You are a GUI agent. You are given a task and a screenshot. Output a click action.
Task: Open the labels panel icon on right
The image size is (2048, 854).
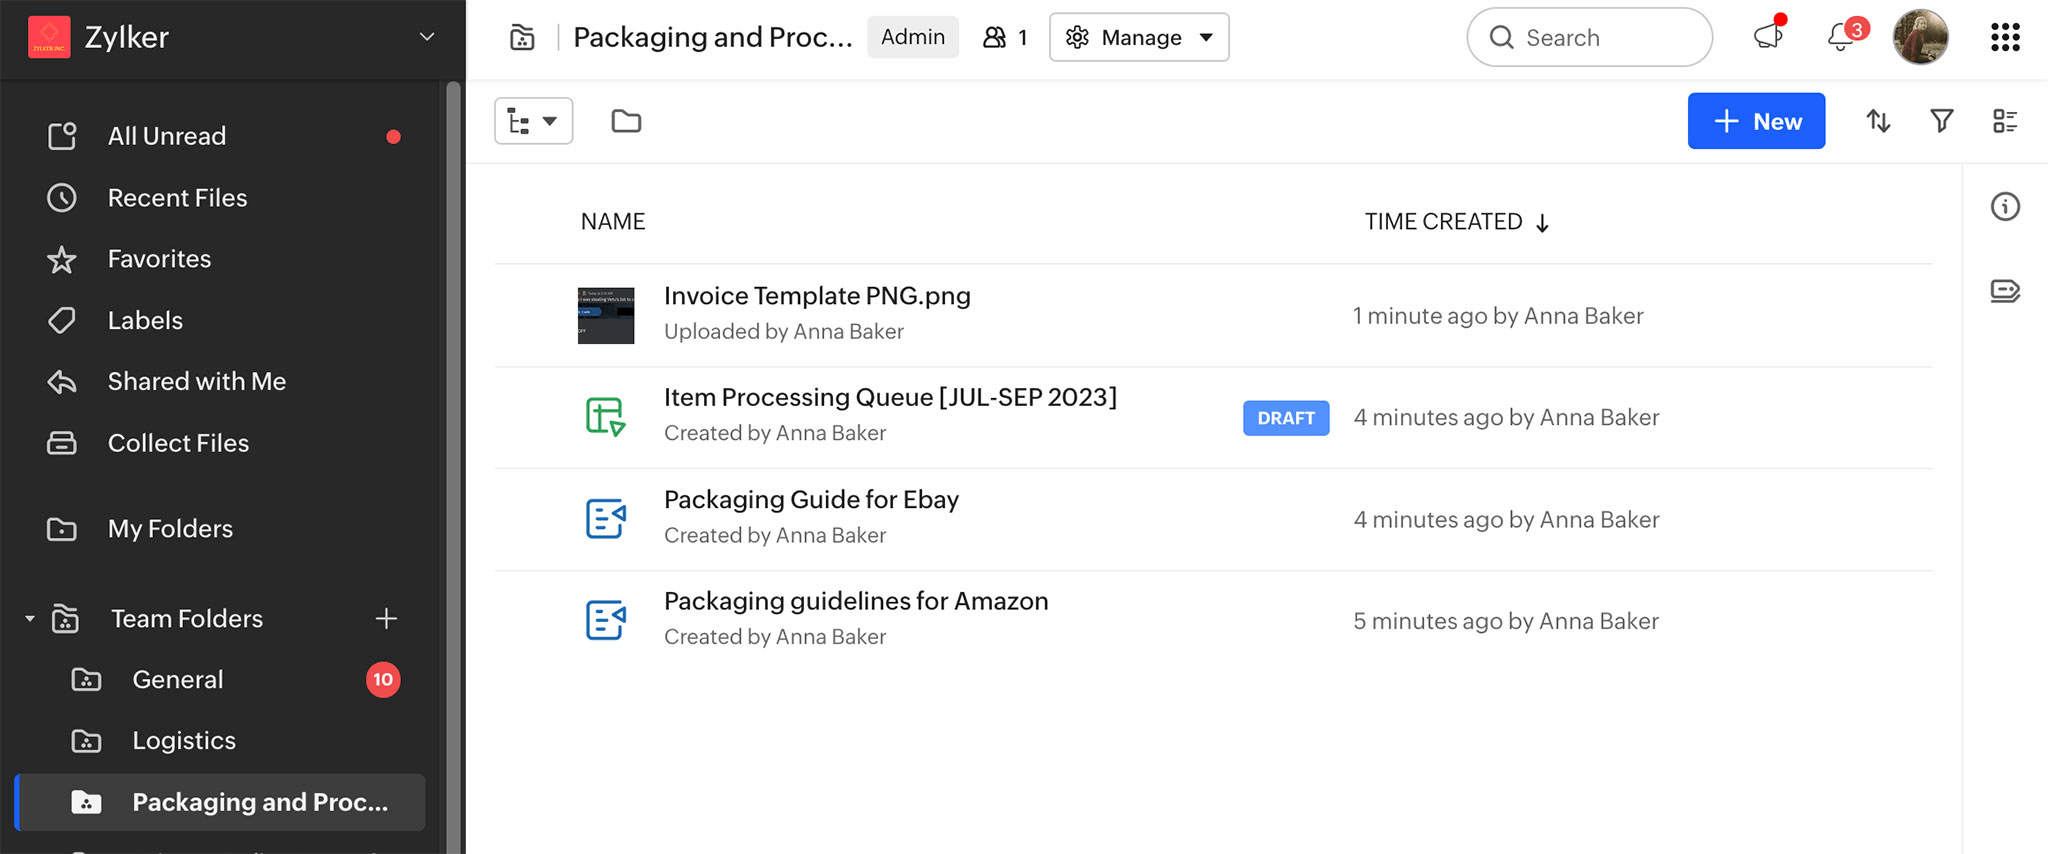pyautogui.click(x=2005, y=291)
